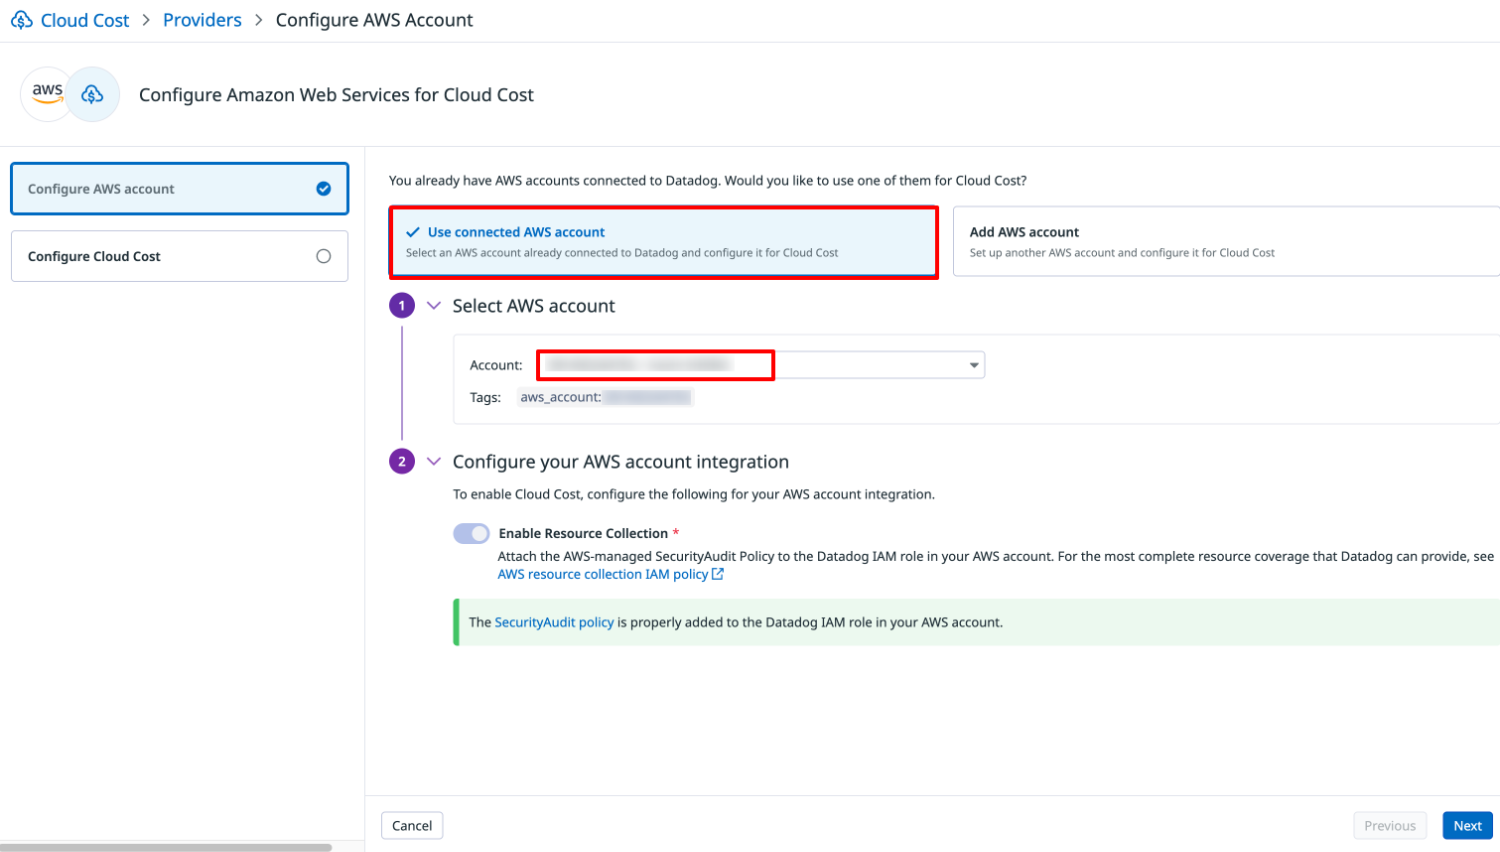
Task: Click the horizontal scrollbar at the bottom
Action: pos(166,847)
